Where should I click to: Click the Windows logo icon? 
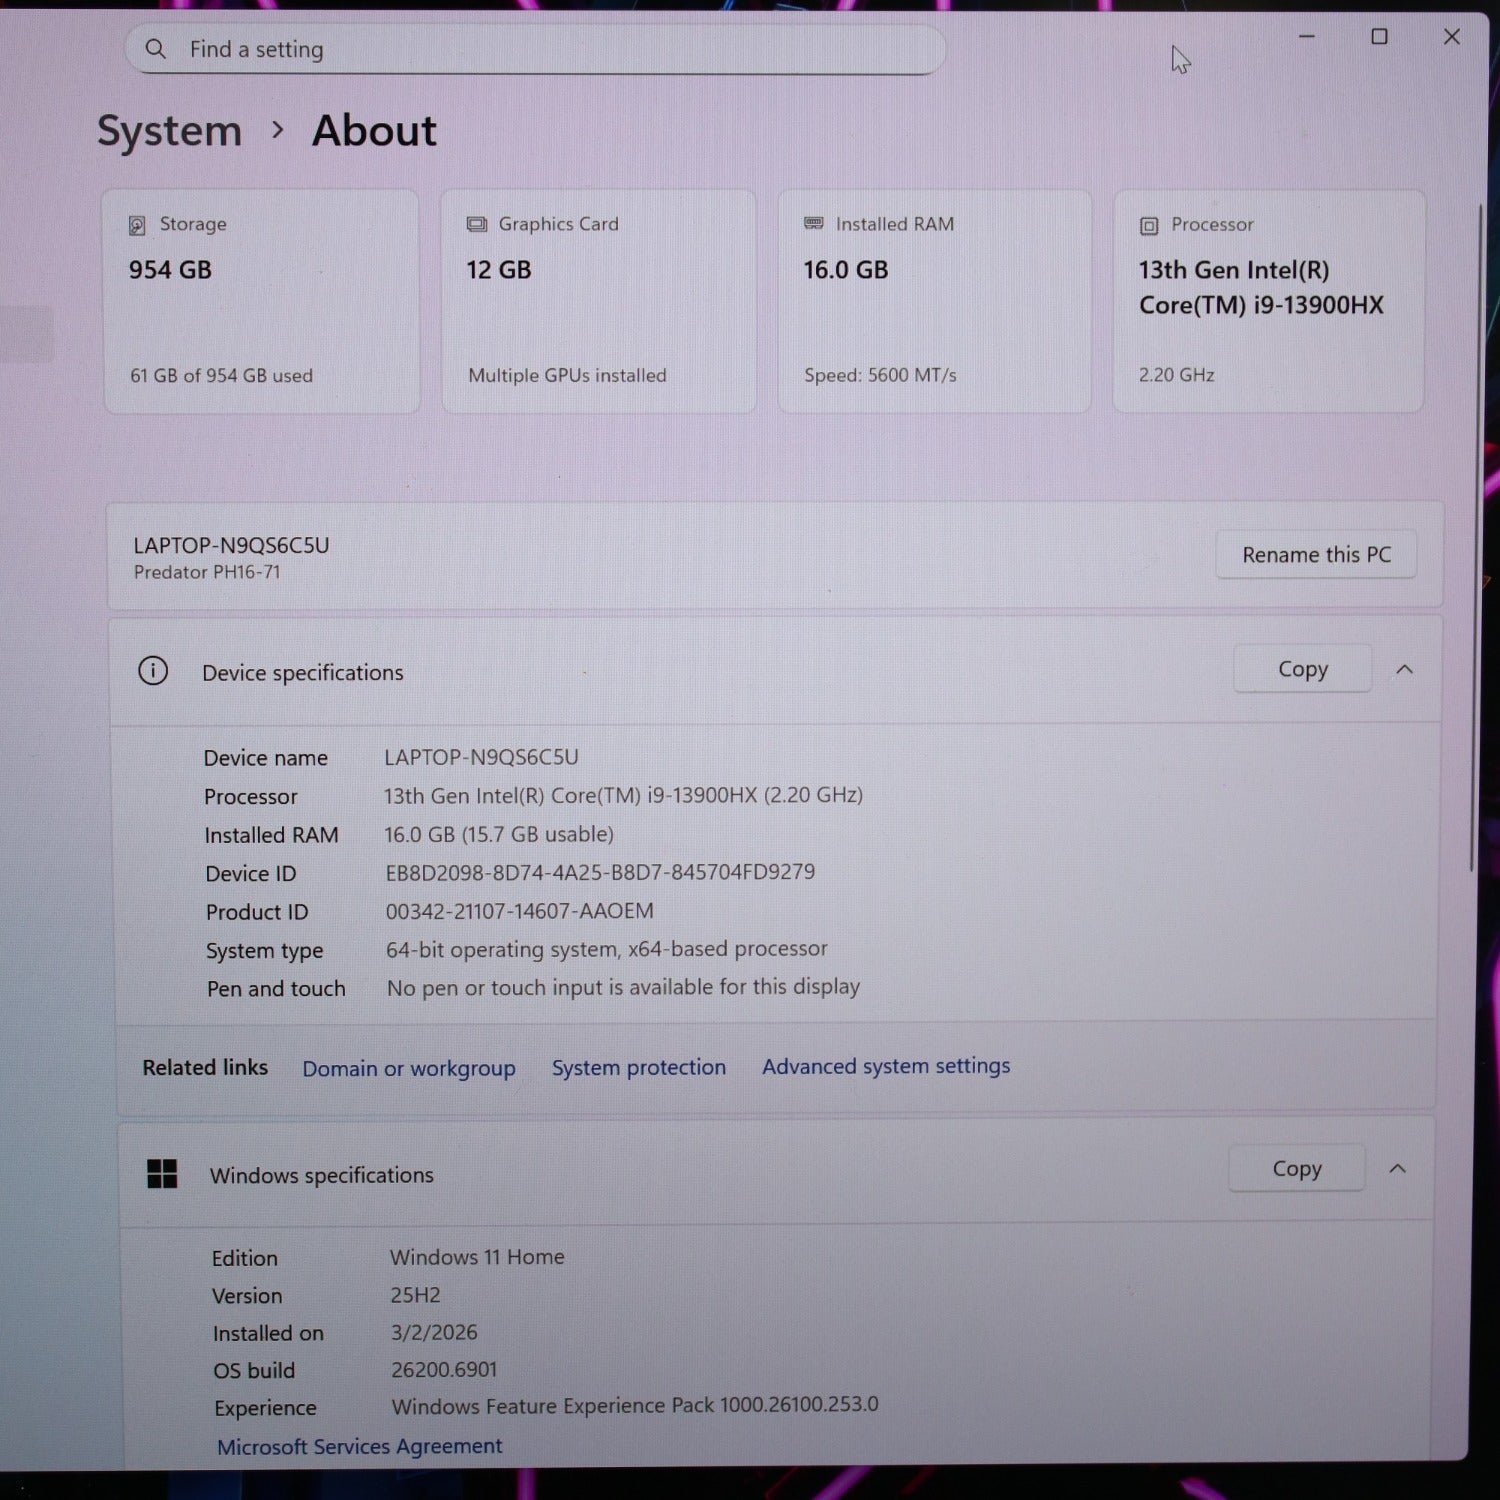click(162, 1174)
